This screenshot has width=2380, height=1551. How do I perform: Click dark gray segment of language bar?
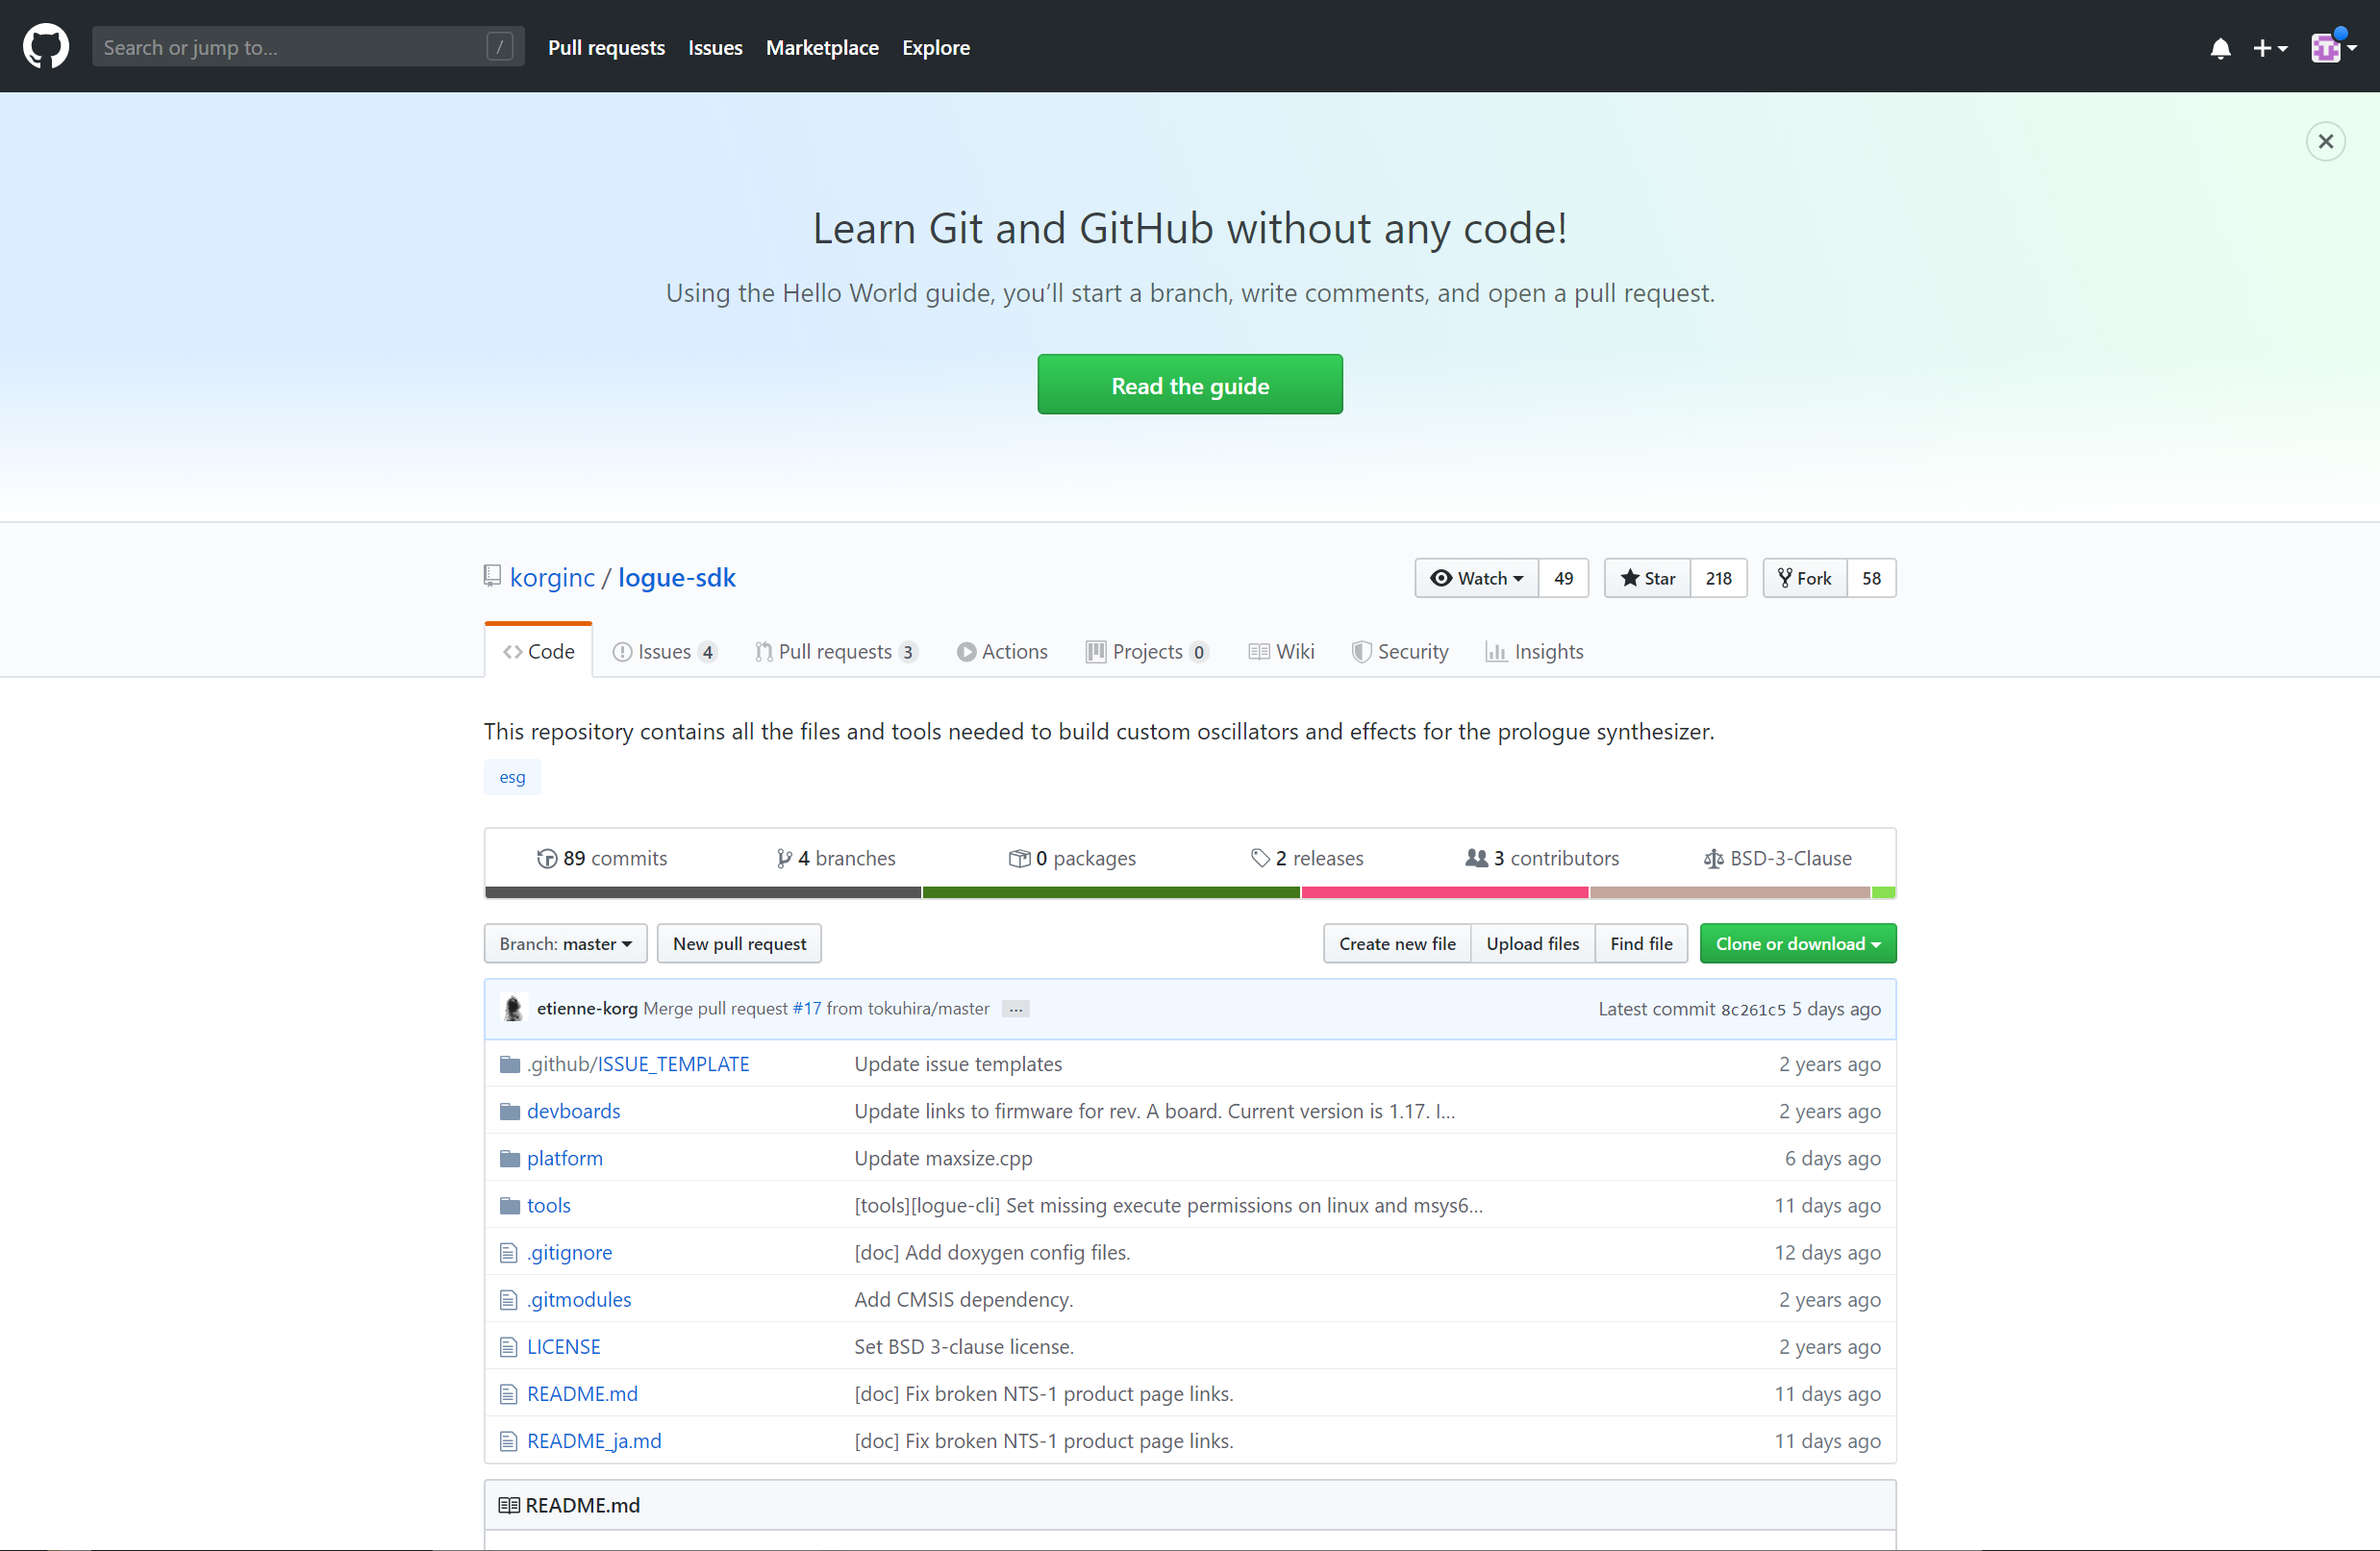click(703, 892)
